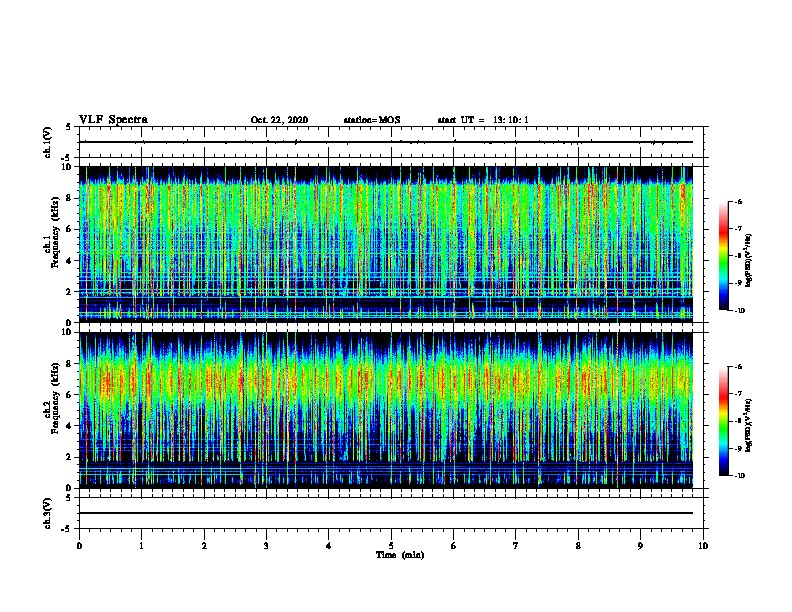Click the ch.1 color bar log(PSD) unit label
This screenshot has width=792, height=612.
(x=749, y=260)
